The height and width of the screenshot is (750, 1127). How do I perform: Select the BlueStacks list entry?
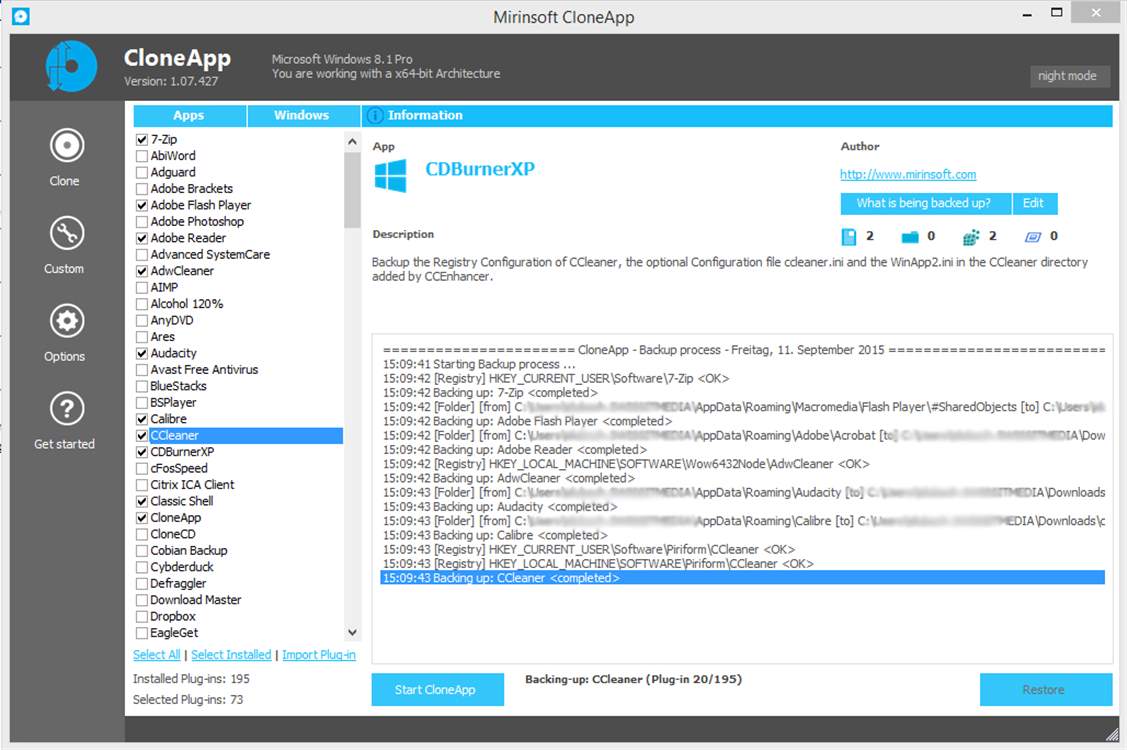click(178, 387)
